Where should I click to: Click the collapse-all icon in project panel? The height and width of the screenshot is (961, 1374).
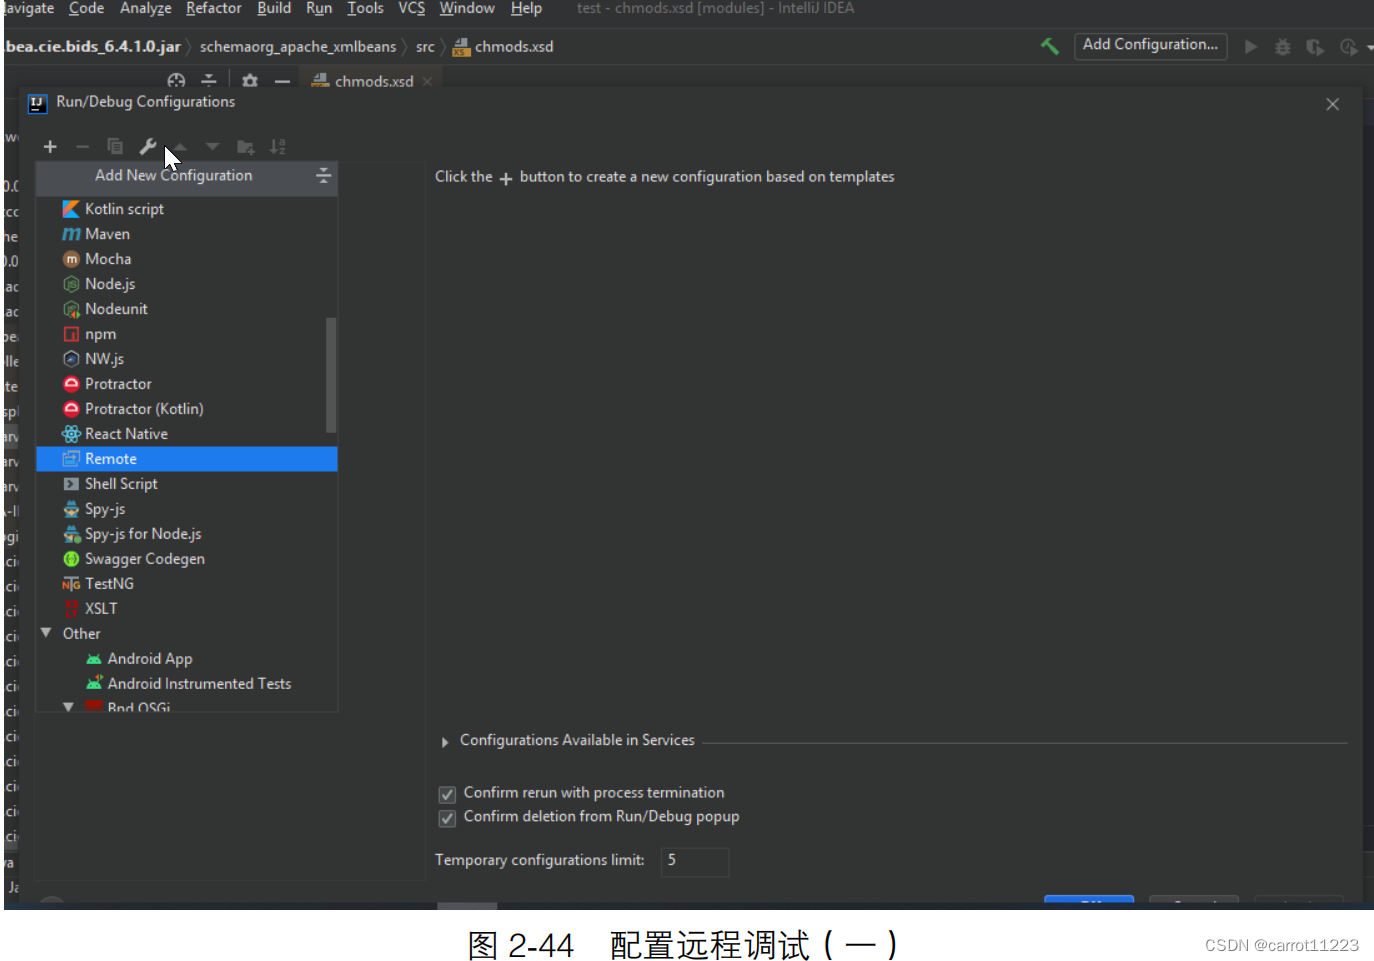(x=209, y=81)
